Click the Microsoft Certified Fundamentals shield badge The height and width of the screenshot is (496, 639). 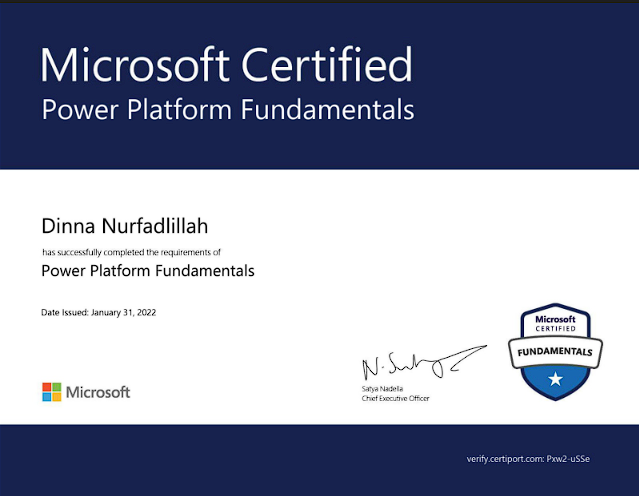click(x=555, y=352)
